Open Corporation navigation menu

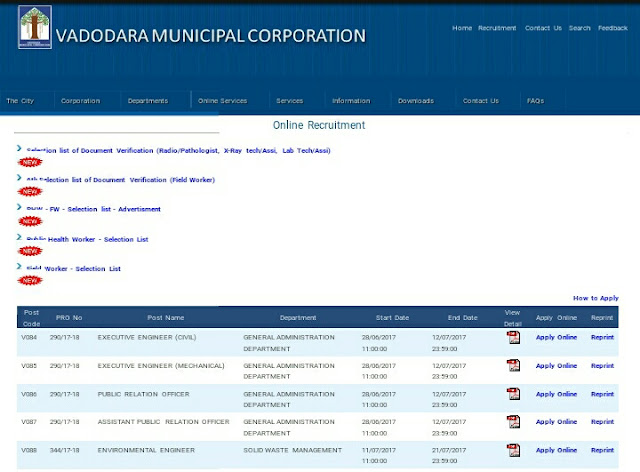click(80, 101)
